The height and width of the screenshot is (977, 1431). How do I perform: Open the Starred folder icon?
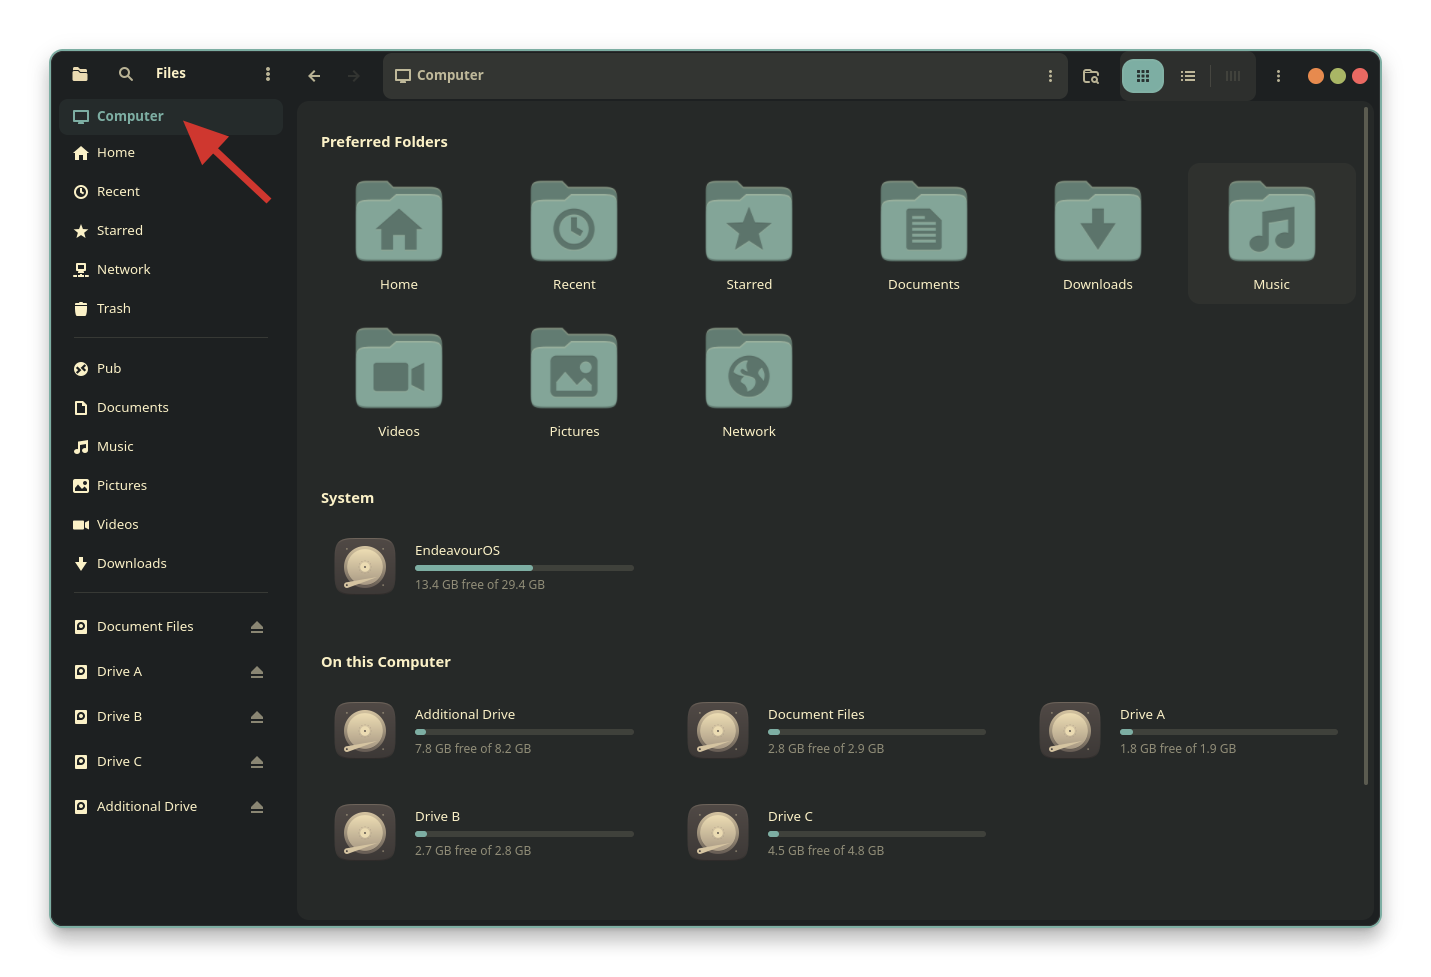pyautogui.click(x=749, y=222)
